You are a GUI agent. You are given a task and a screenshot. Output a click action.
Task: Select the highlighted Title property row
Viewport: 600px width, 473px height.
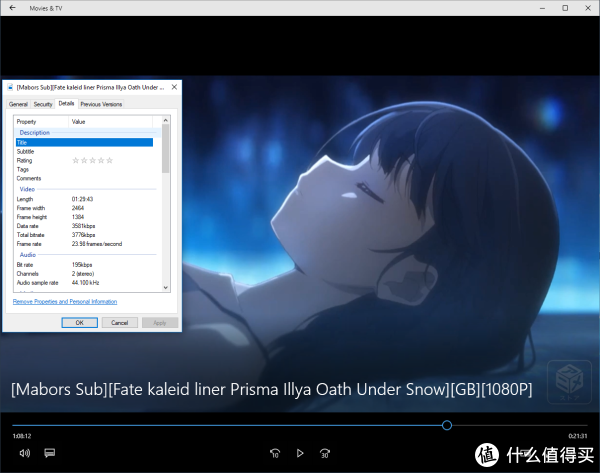click(x=84, y=142)
